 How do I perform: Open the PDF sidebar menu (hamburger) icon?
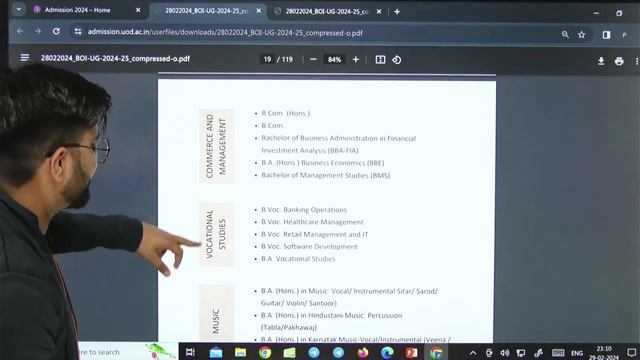click(x=25, y=58)
